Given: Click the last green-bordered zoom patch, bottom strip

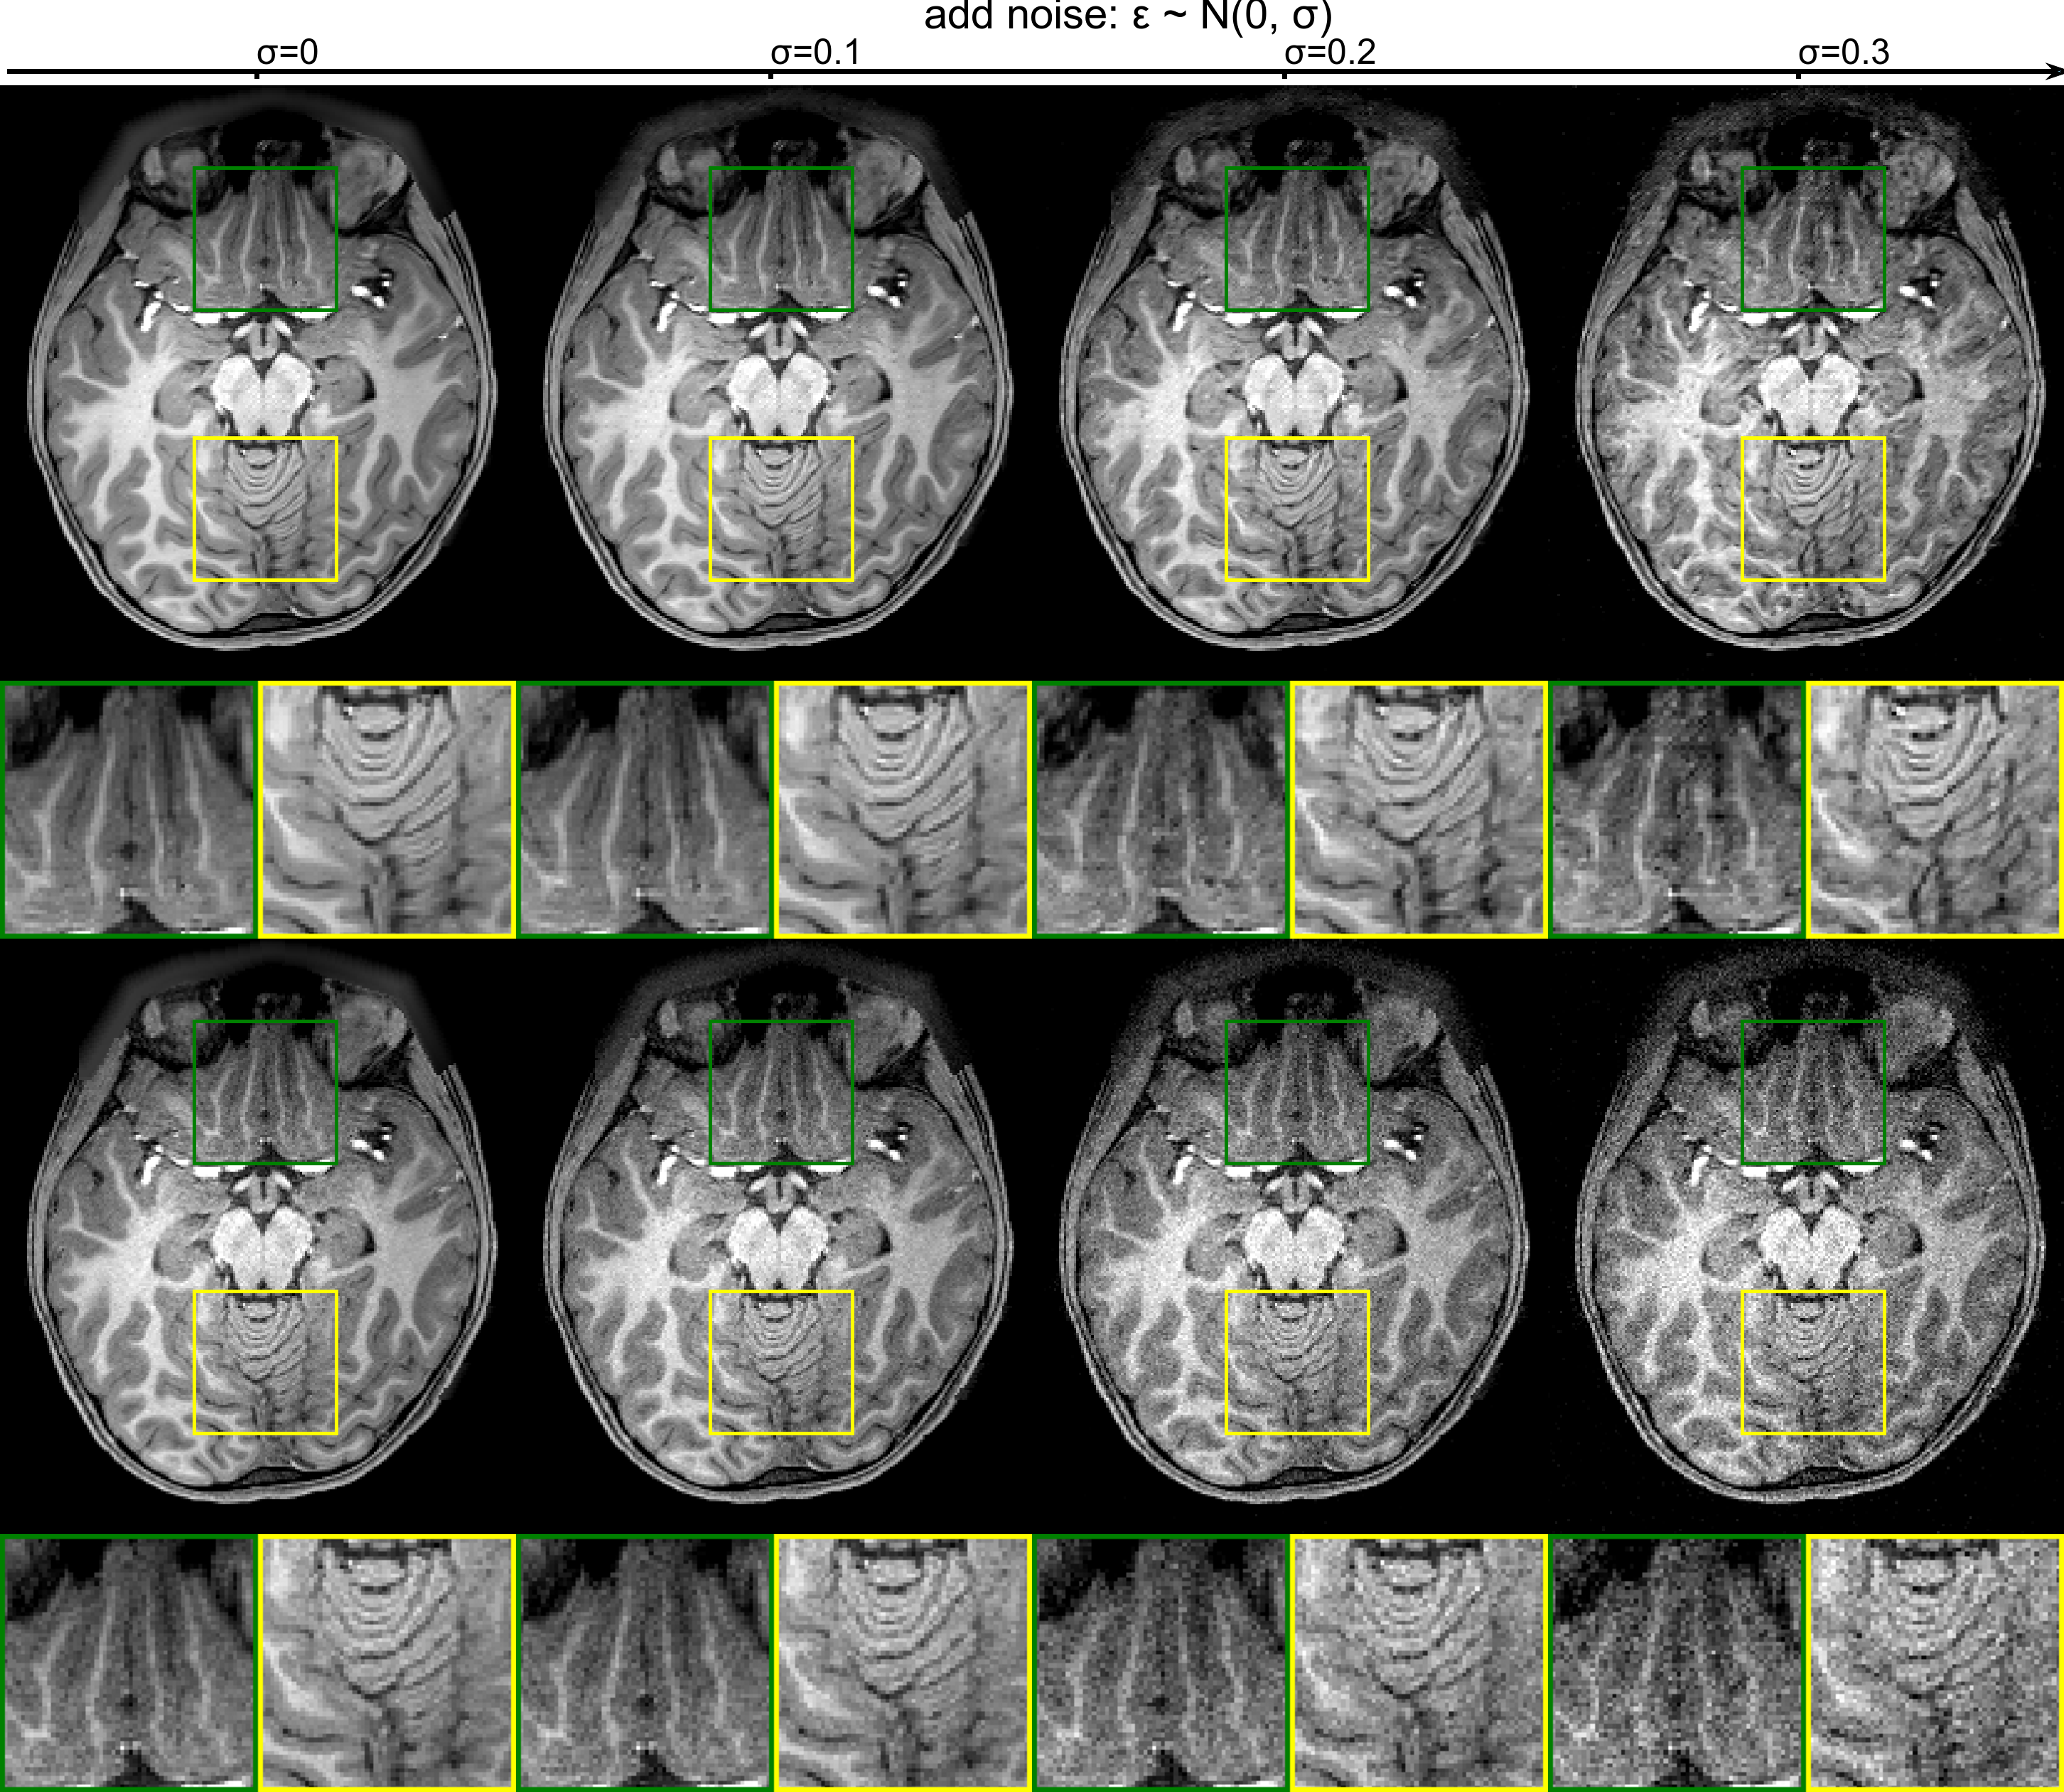Looking at the screenshot, I should tap(1678, 1664).
